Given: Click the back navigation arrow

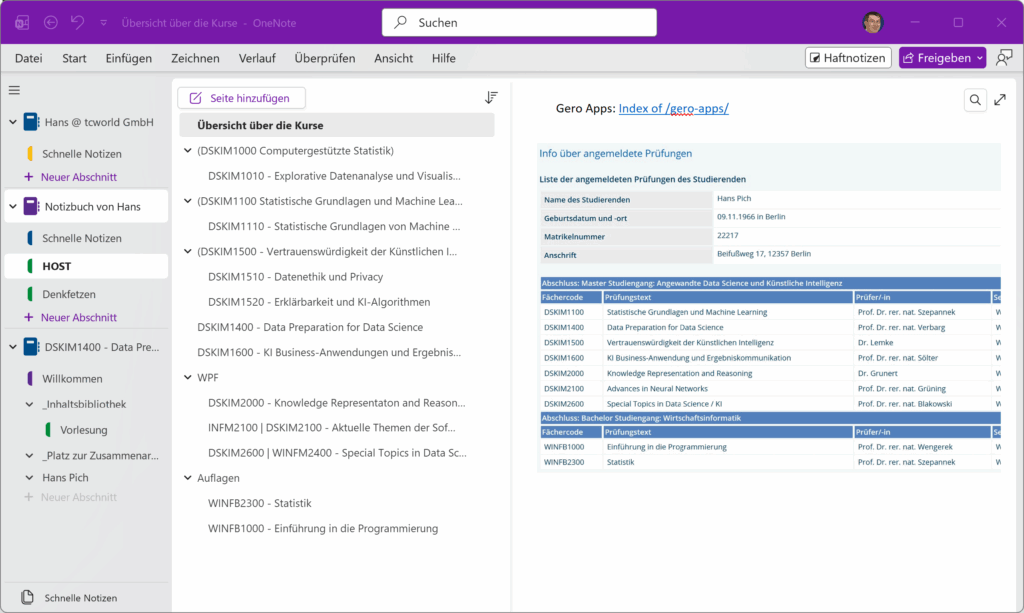Looking at the screenshot, I should 51,21.
